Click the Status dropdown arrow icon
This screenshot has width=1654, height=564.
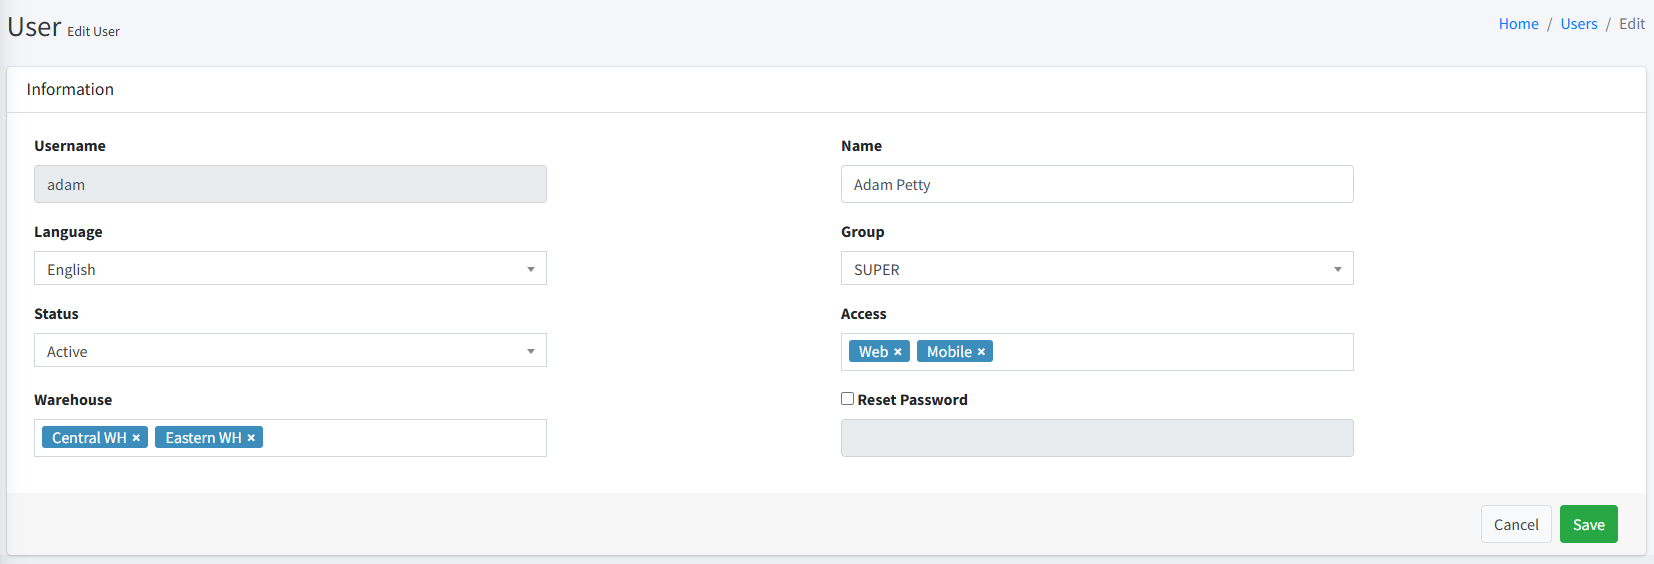click(531, 351)
